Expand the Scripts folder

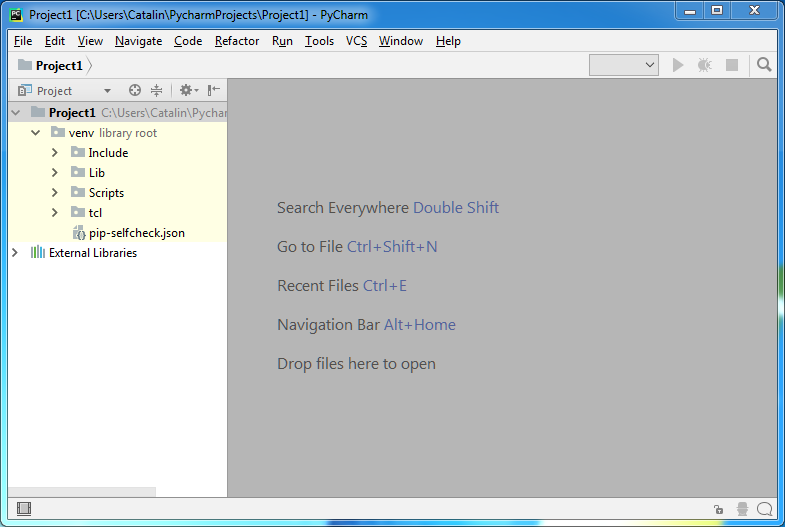55,193
